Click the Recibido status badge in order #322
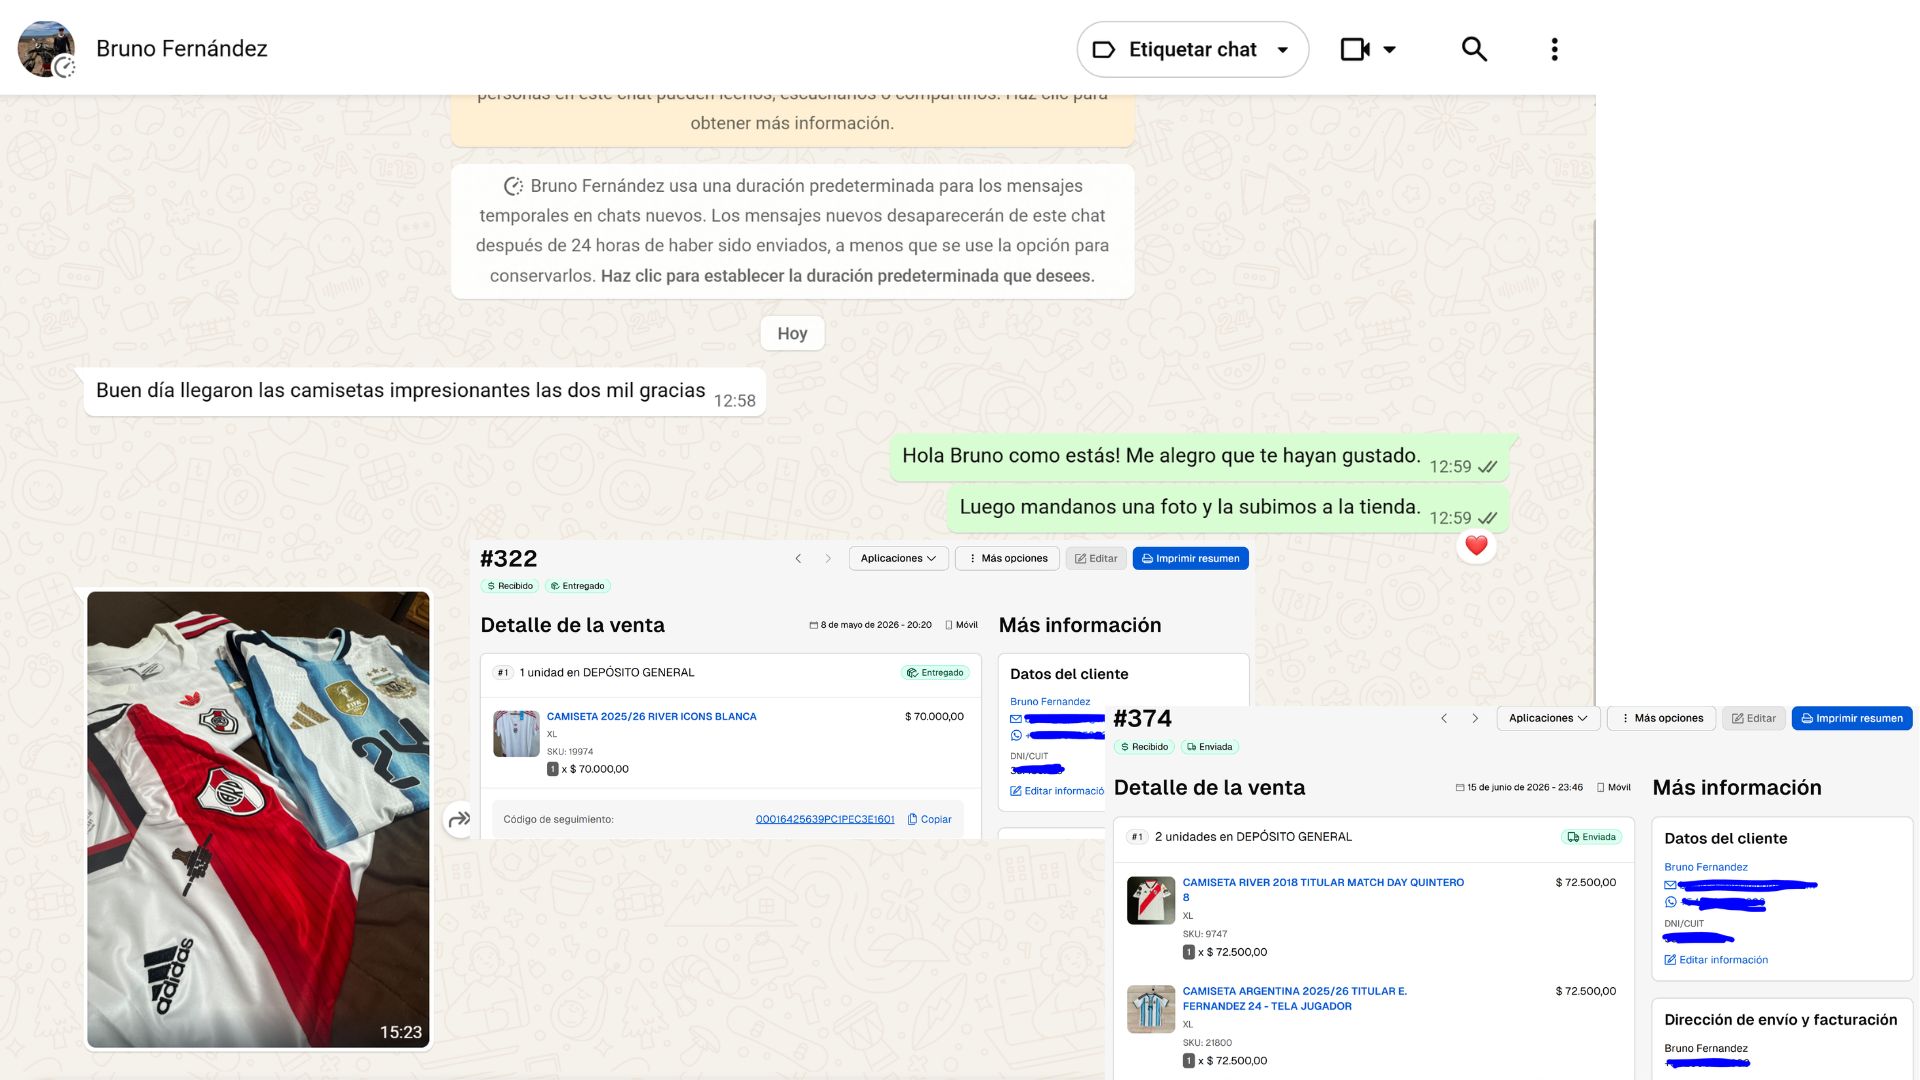The height and width of the screenshot is (1080, 1920). (510, 586)
